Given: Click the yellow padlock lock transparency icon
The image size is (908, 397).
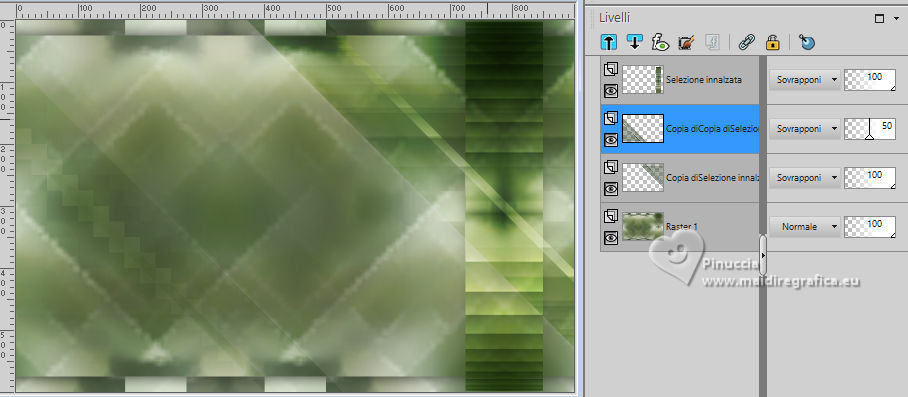Looking at the screenshot, I should [772, 42].
